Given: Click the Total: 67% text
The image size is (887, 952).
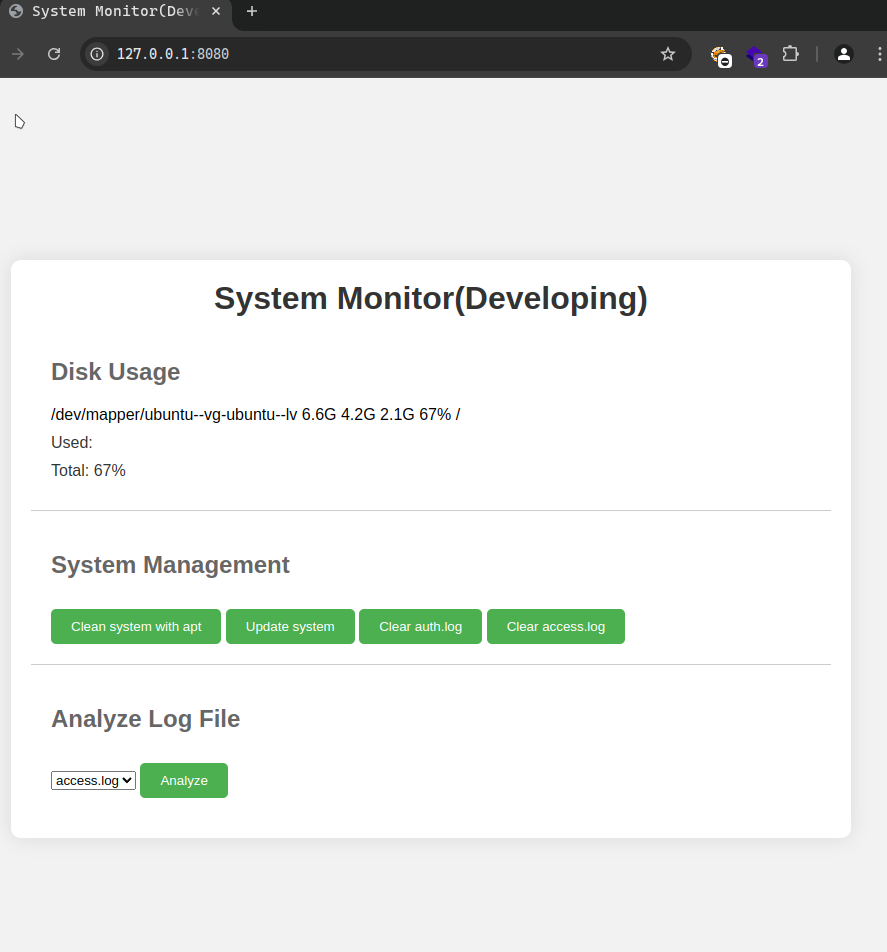Looking at the screenshot, I should (89, 471).
